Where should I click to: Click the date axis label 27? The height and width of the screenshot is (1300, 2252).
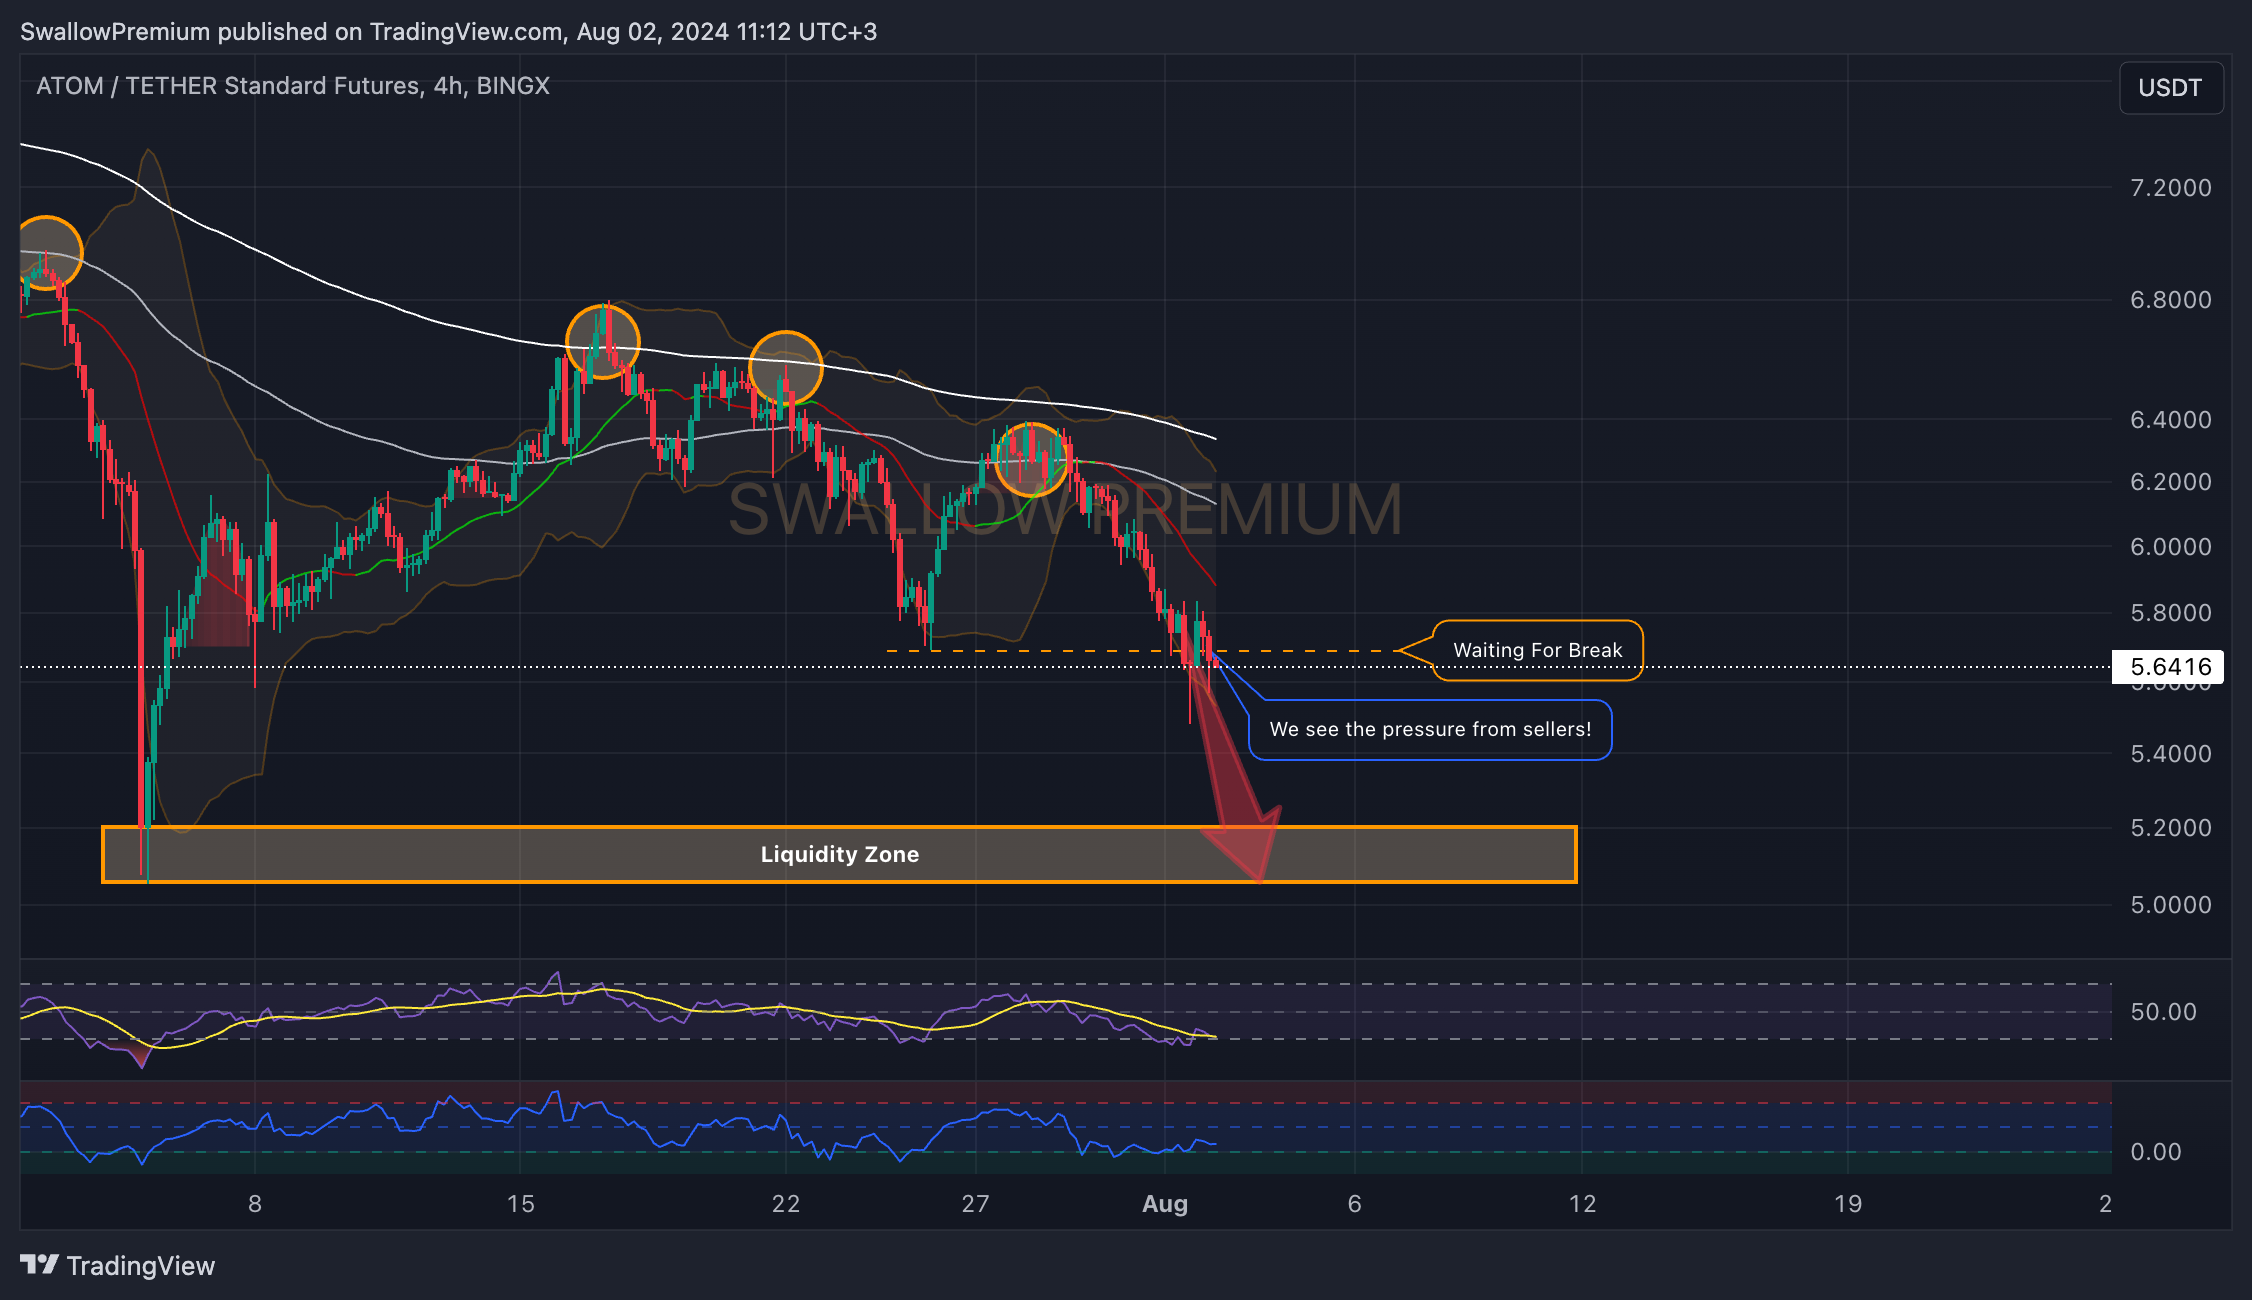[975, 1204]
